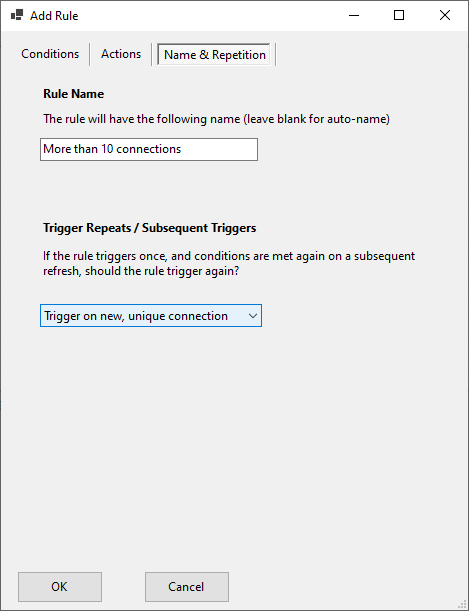Select the Name & Repetition tab
Screen dimensions: 469x611
coord(215,55)
